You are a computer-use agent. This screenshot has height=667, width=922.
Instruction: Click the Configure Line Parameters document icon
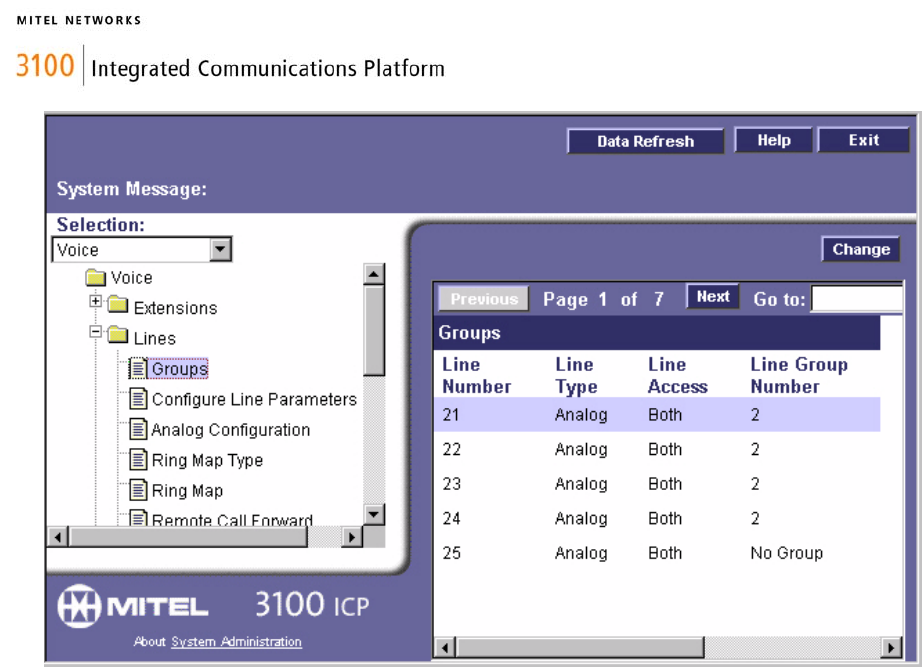tap(138, 399)
